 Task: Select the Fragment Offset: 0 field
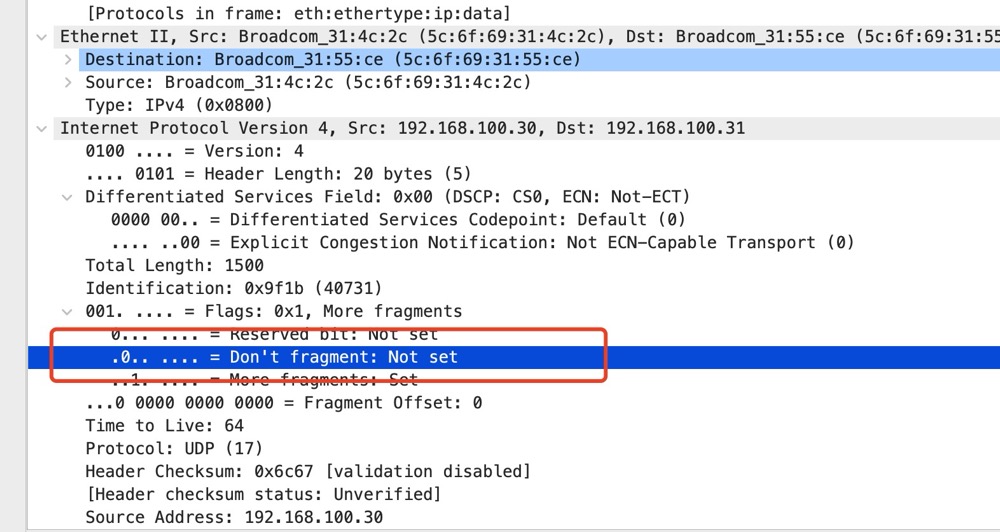click(283, 403)
